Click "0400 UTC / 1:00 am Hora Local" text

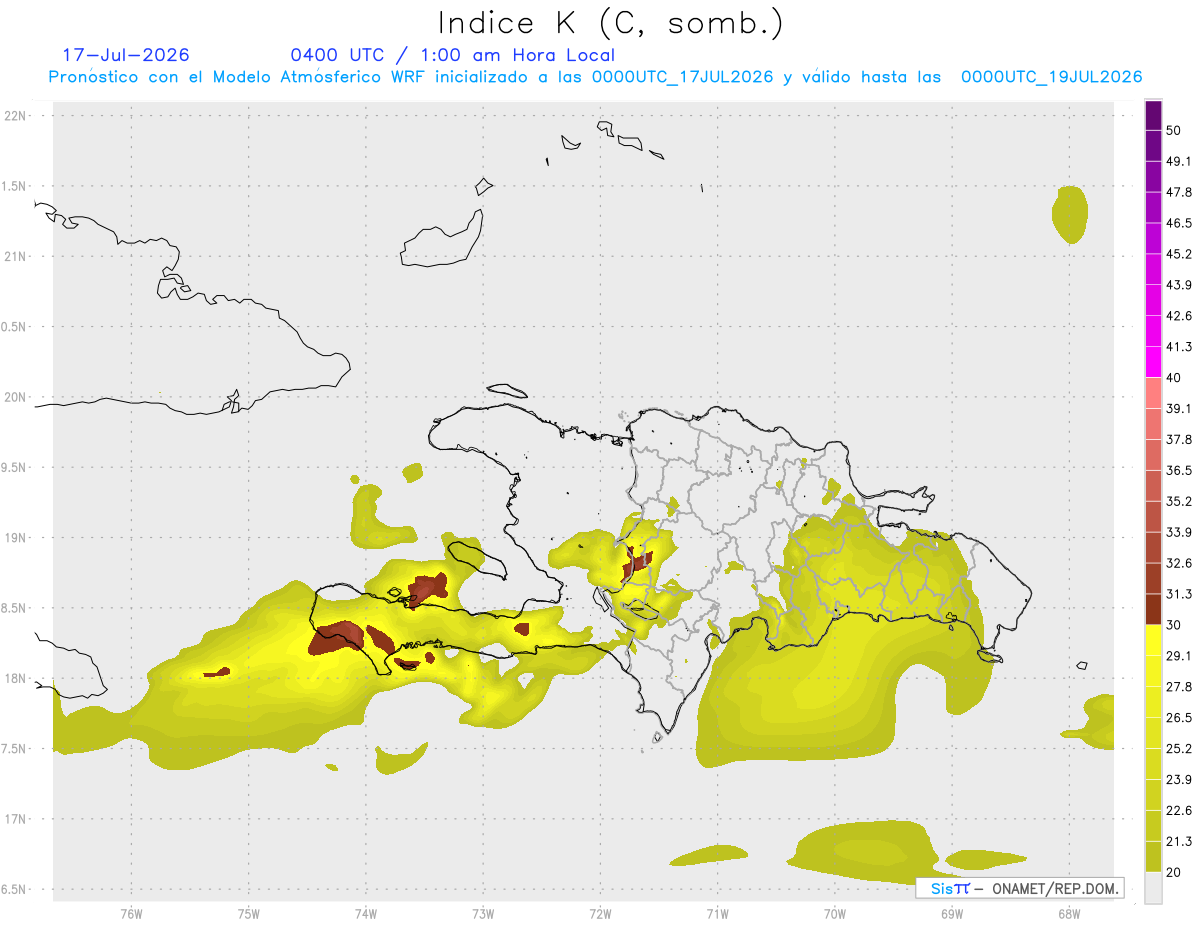(452, 55)
